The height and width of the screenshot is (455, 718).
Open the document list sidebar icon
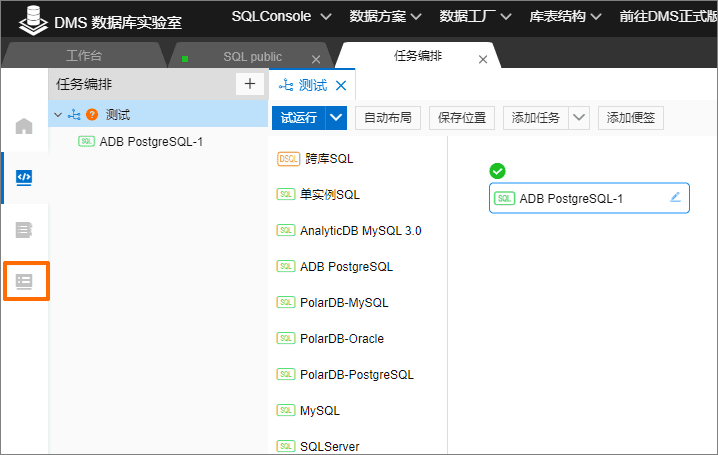coord(24,230)
